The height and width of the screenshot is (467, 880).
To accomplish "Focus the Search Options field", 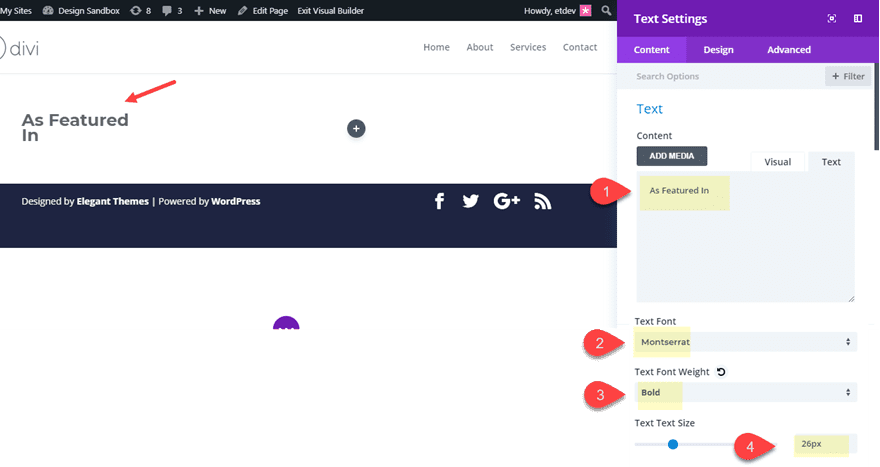I will 721,76.
